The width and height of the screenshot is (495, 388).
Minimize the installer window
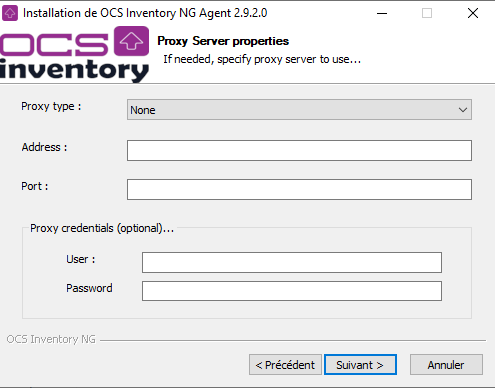tap(382, 13)
